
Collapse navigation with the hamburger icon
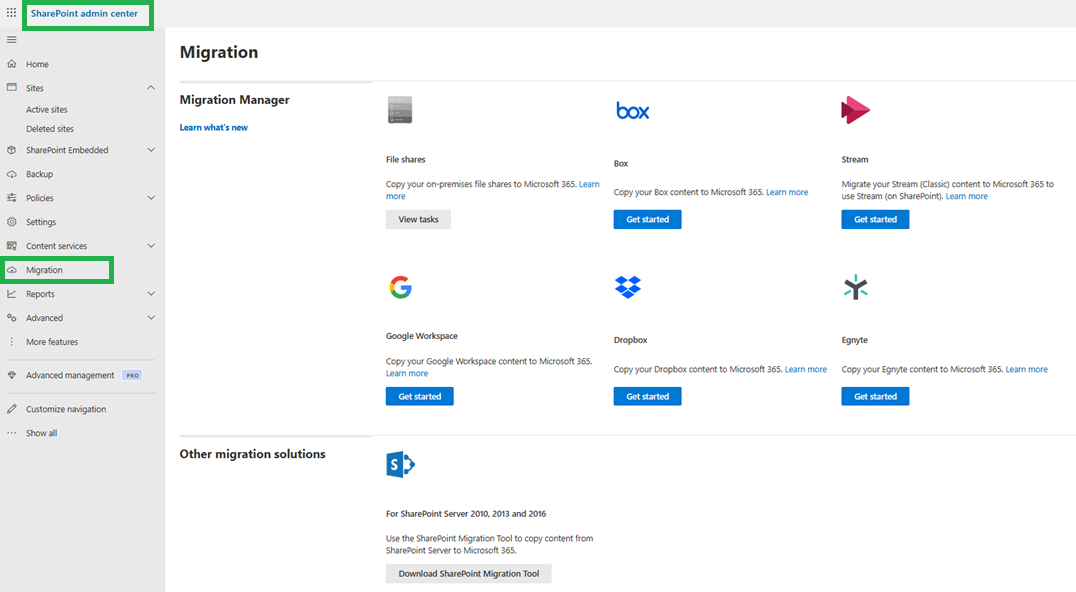pos(12,40)
